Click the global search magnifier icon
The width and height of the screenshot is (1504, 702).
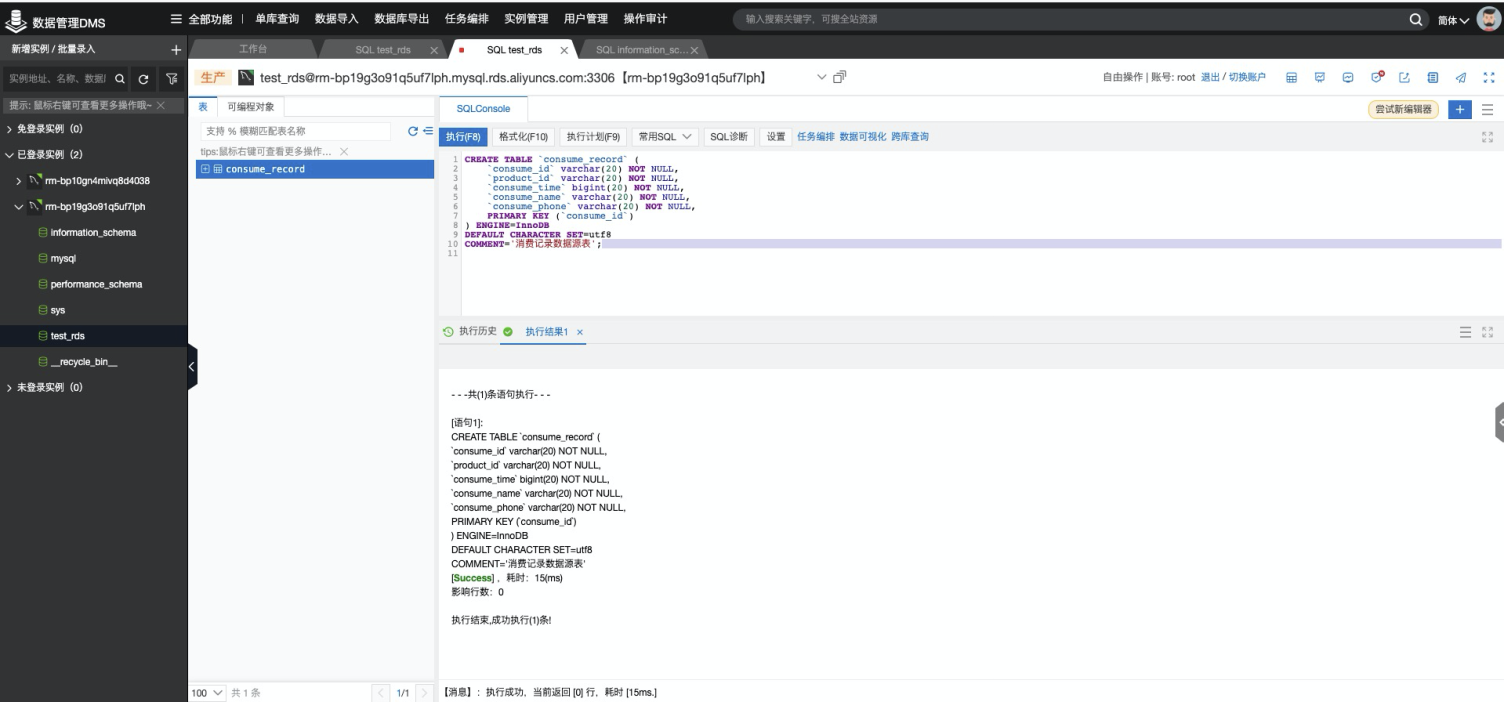click(x=1416, y=20)
